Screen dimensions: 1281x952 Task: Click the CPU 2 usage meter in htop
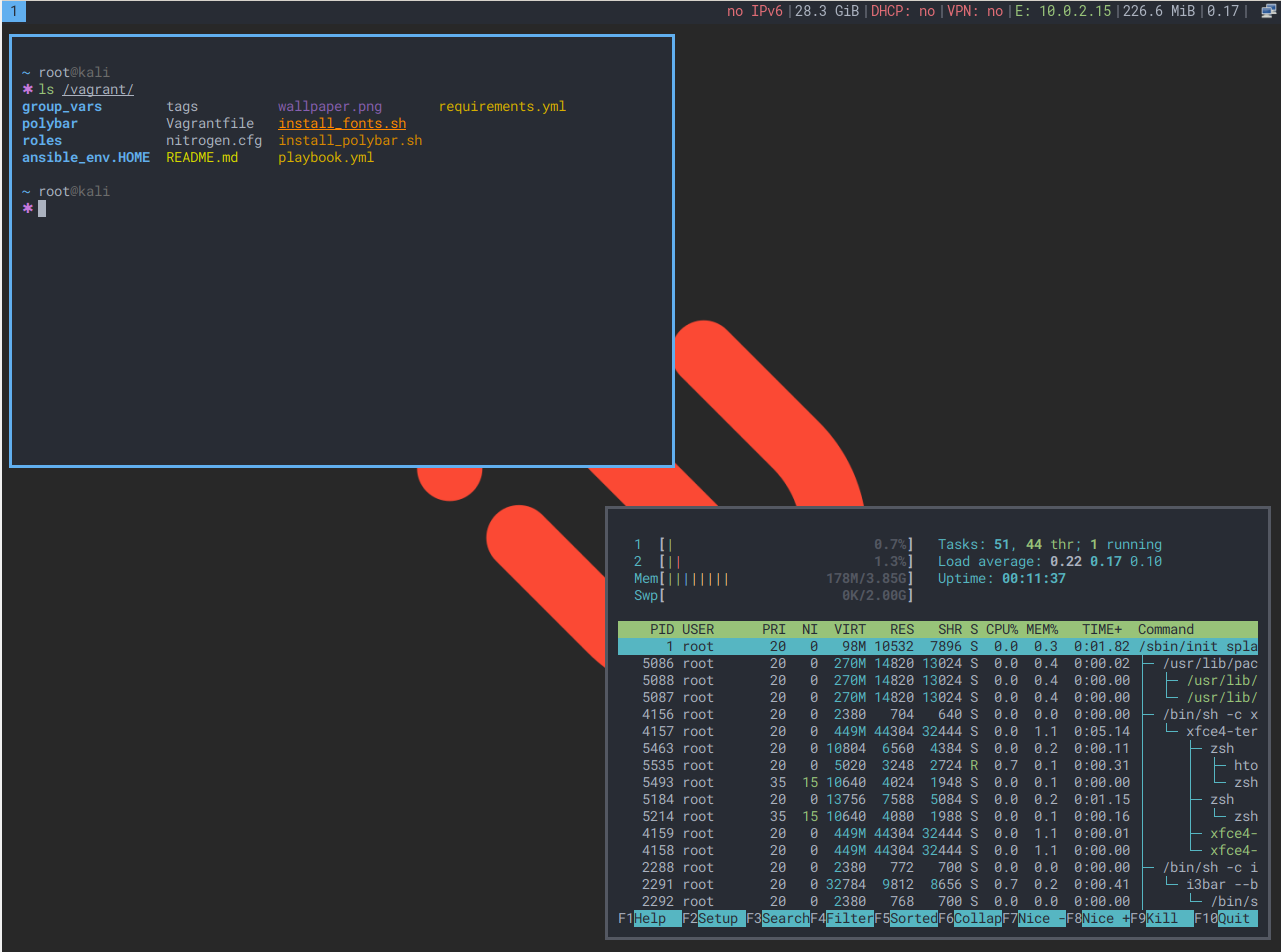[x=774, y=561]
